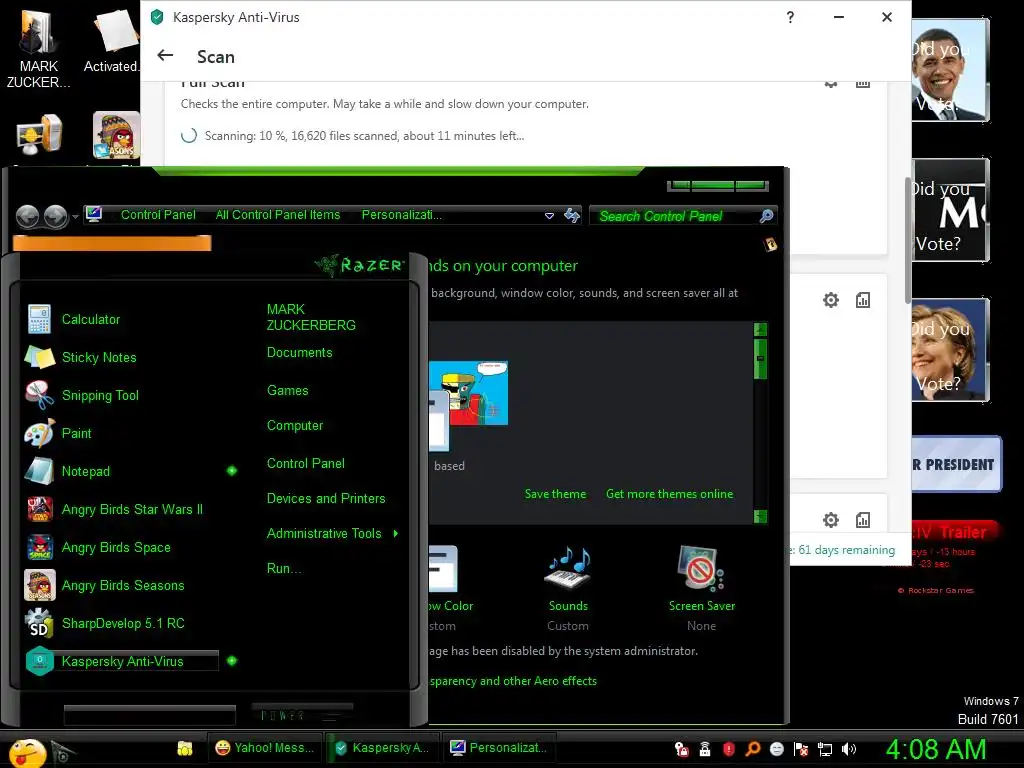Launch Paint from the Start menu
Viewport: 1024px width, 768px height.
point(76,433)
